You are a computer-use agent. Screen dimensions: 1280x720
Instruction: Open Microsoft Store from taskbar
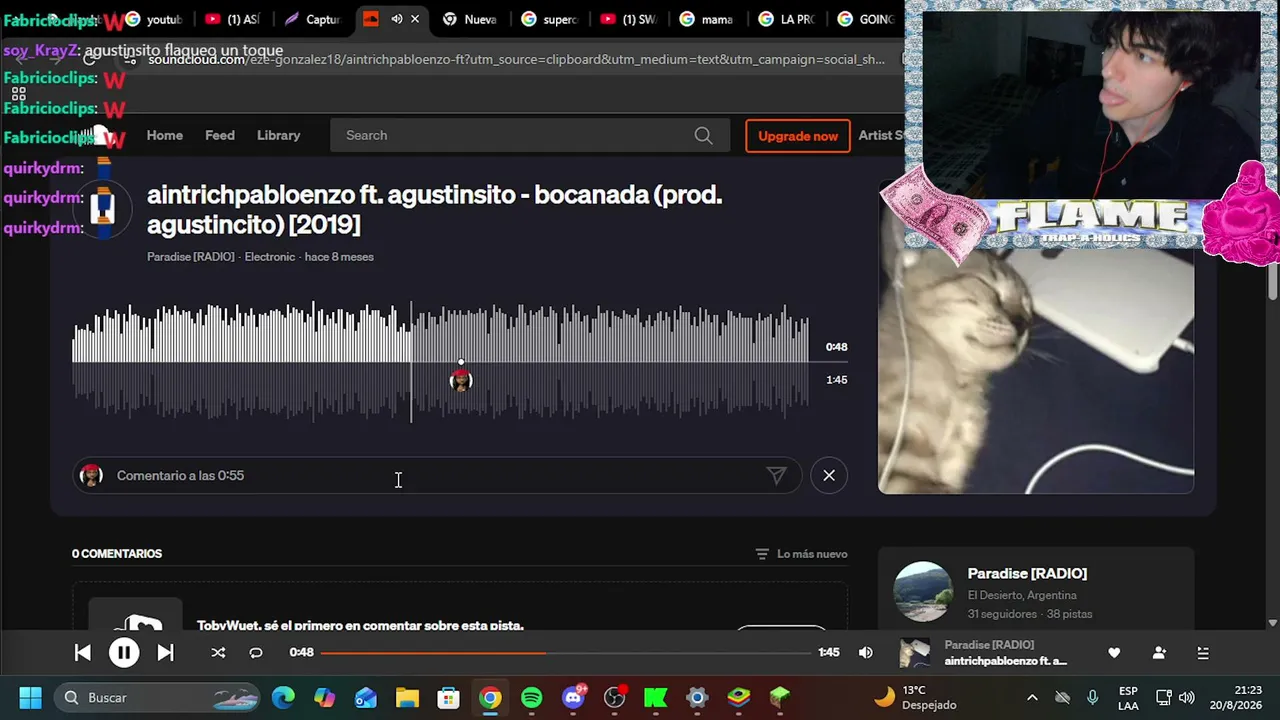(448, 697)
